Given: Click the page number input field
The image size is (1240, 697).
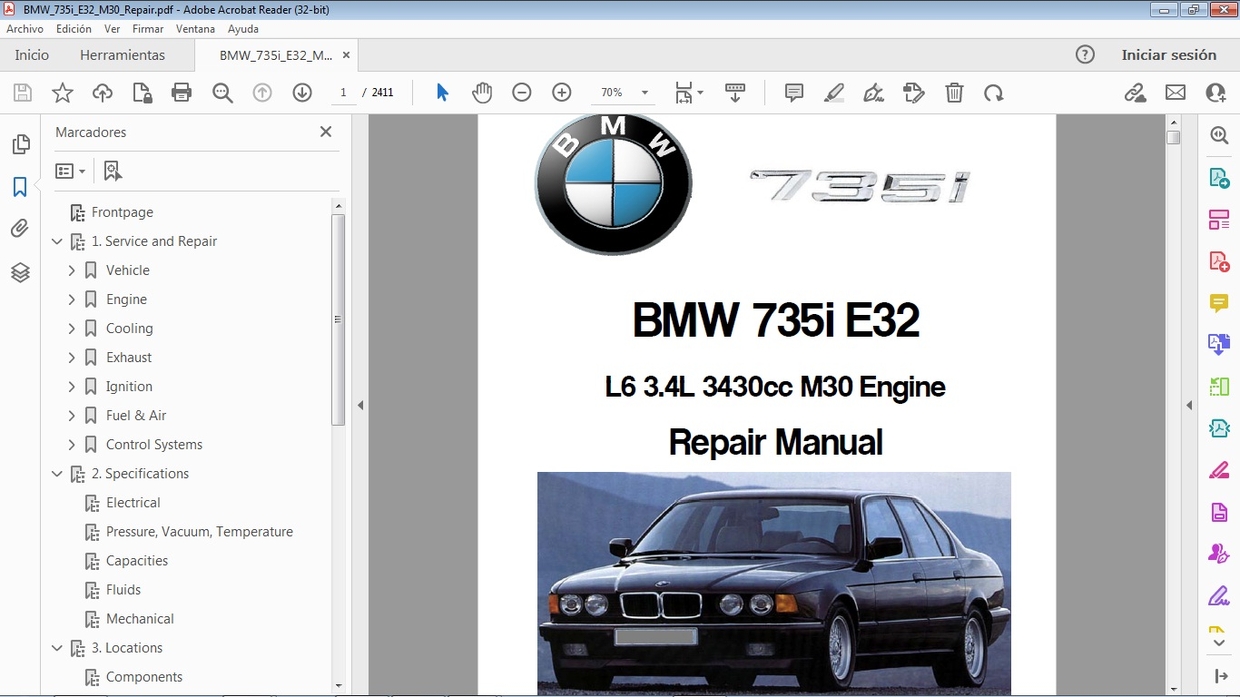Looking at the screenshot, I should pyautogui.click(x=343, y=93).
